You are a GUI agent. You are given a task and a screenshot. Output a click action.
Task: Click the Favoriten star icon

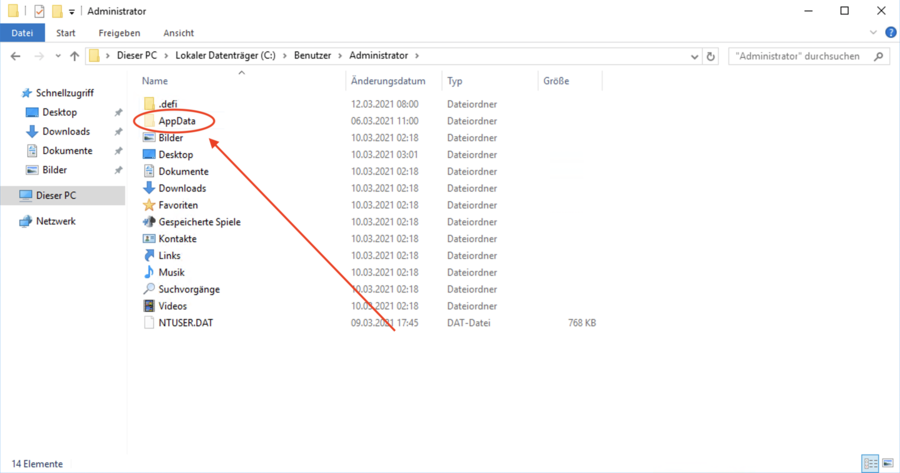149,205
